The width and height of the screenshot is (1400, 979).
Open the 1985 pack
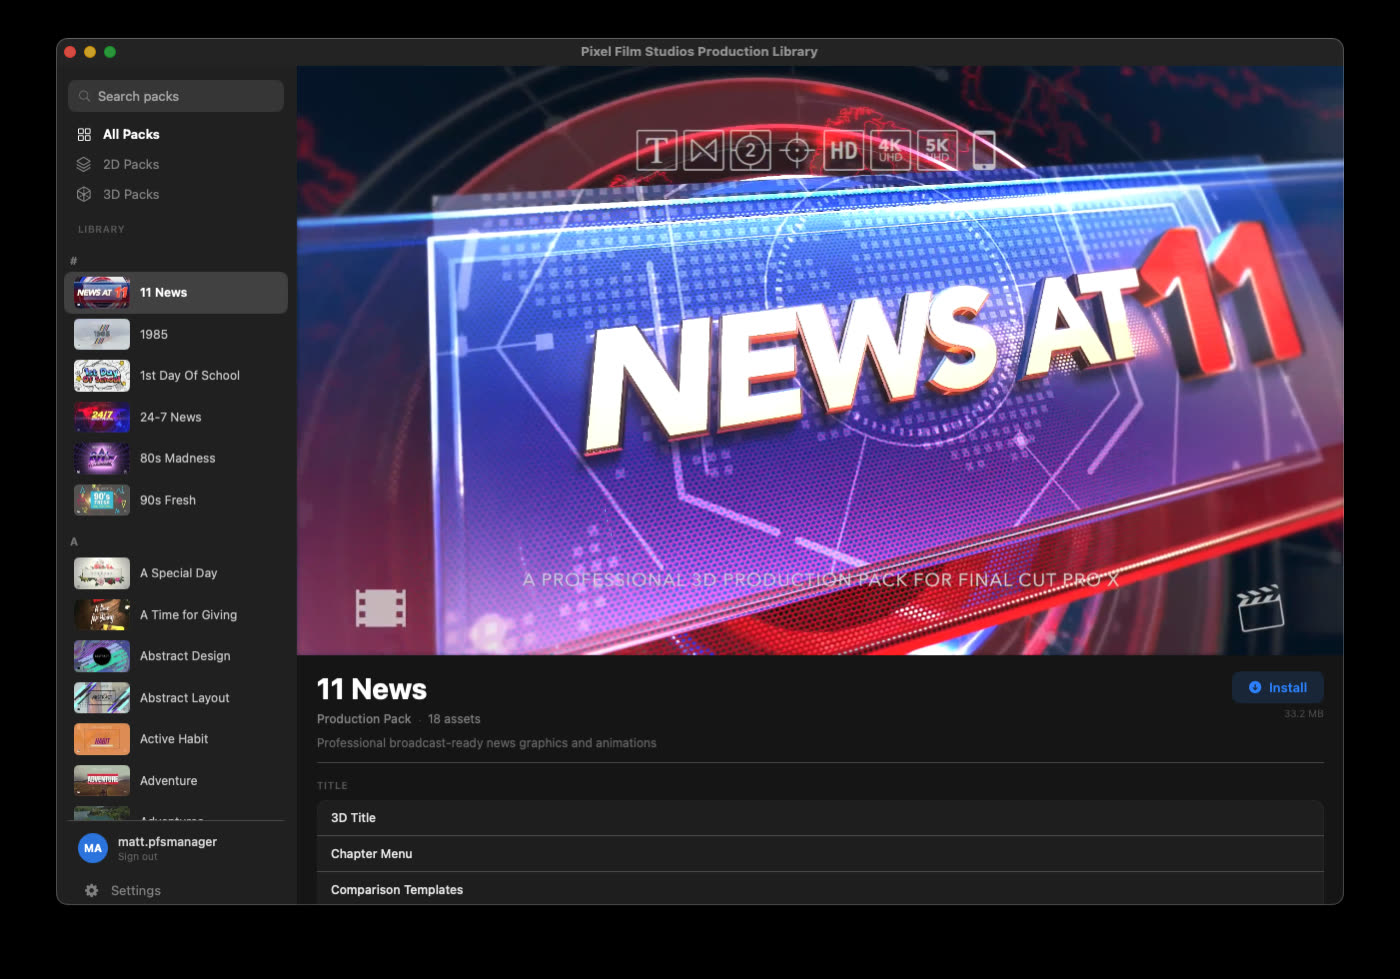point(176,334)
